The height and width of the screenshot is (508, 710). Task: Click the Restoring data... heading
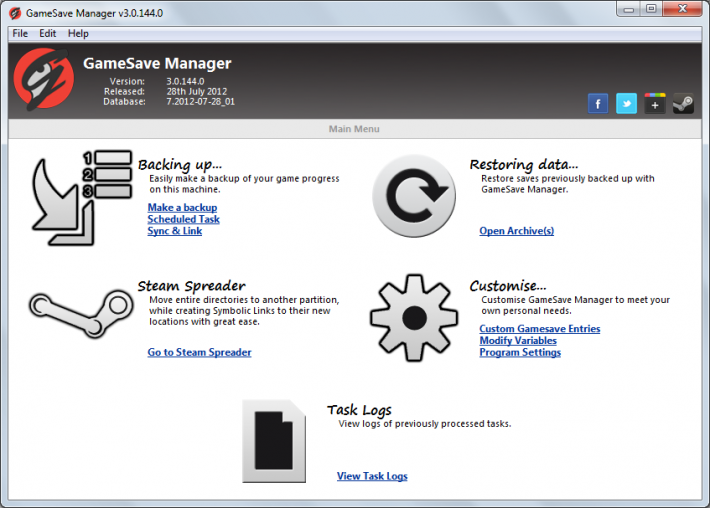click(x=524, y=165)
